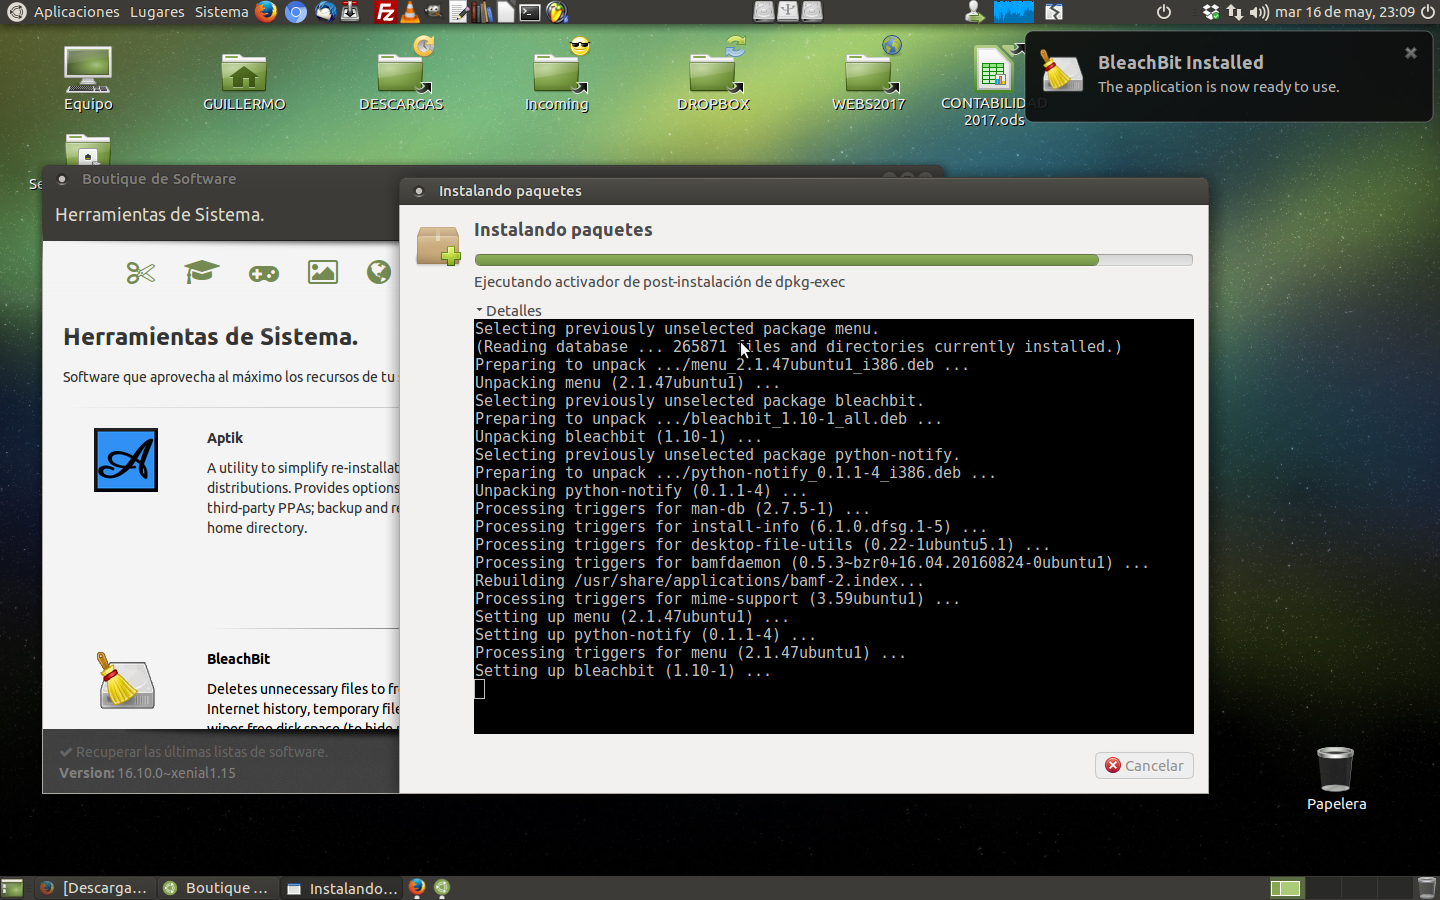The image size is (1440, 900).
Task: Open the Chromium browser launcher icon
Action: (x=295, y=12)
